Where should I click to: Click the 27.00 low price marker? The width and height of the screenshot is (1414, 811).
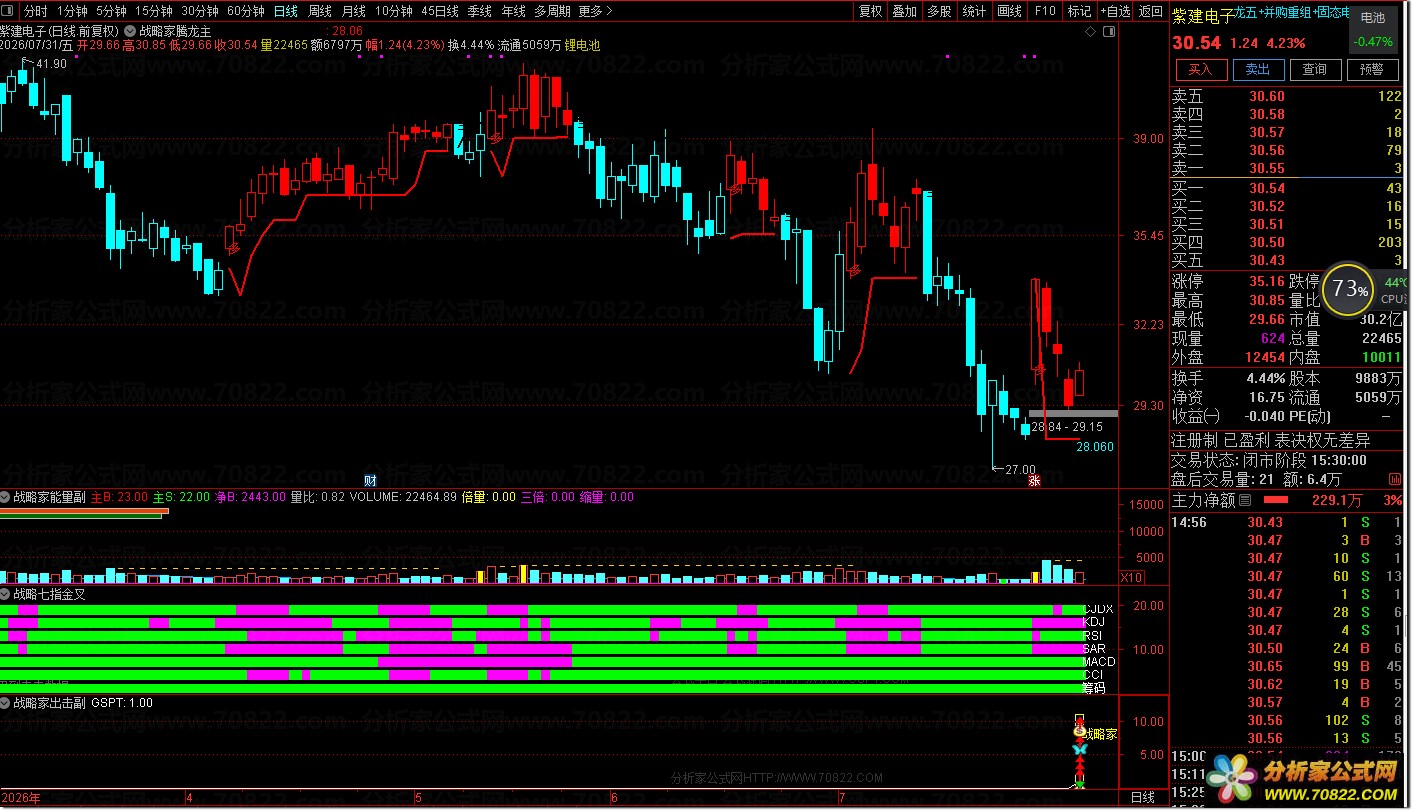click(x=1020, y=469)
